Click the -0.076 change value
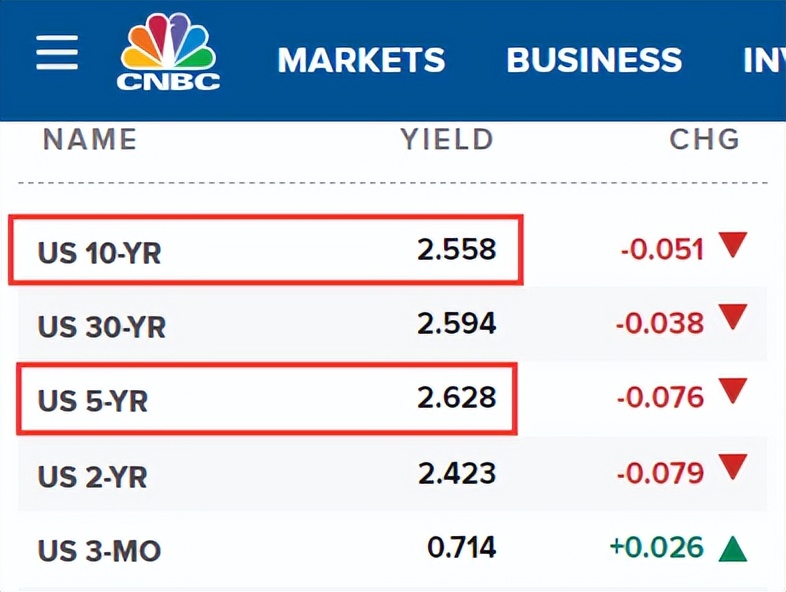 [660, 398]
